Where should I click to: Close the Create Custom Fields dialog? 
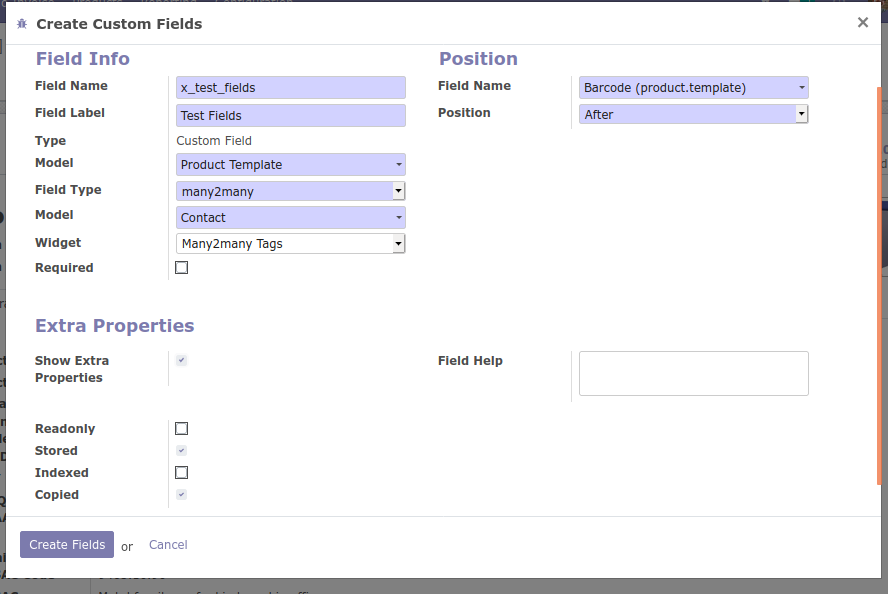tap(863, 22)
